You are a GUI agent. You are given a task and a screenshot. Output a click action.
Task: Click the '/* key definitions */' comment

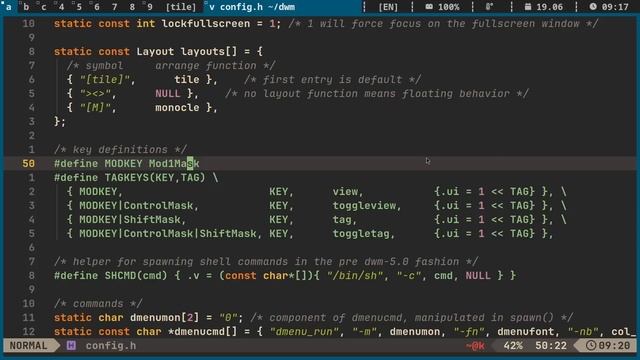click(x=120, y=150)
